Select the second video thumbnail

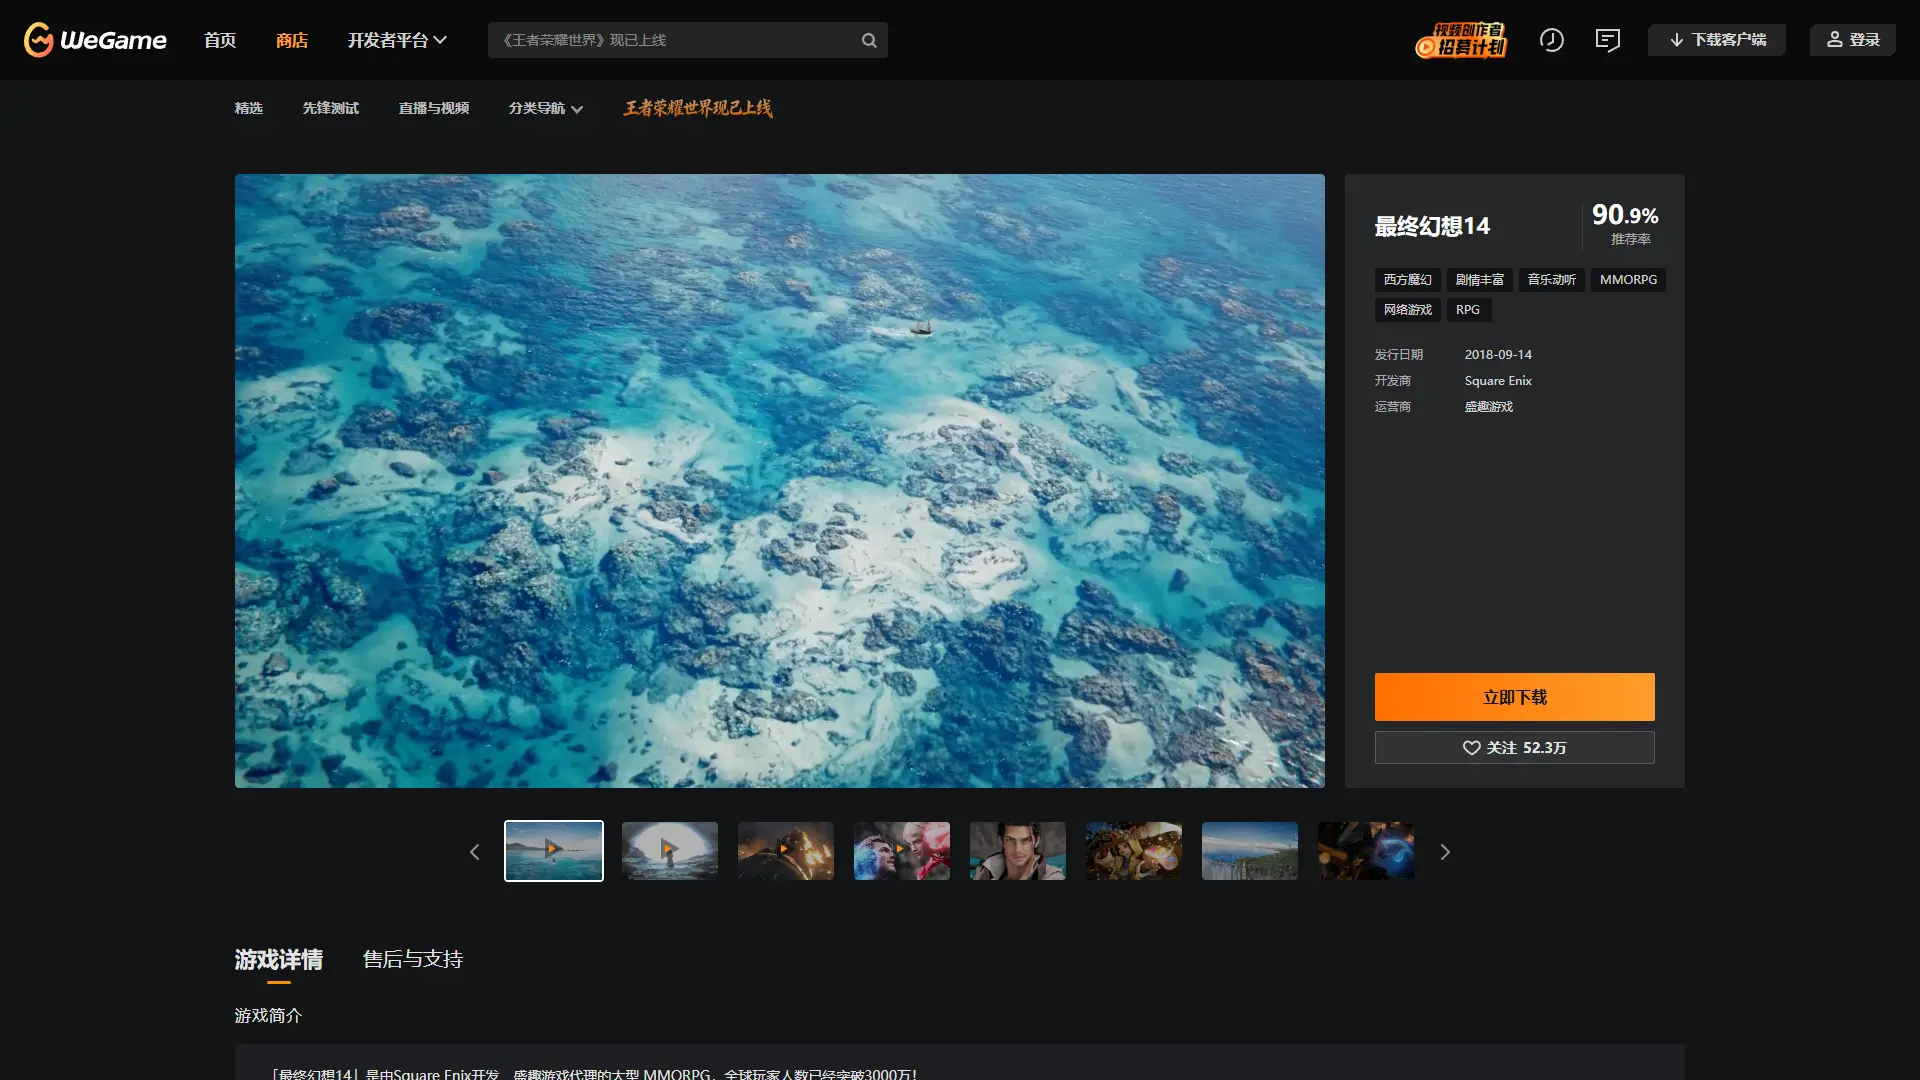(669, 851)
